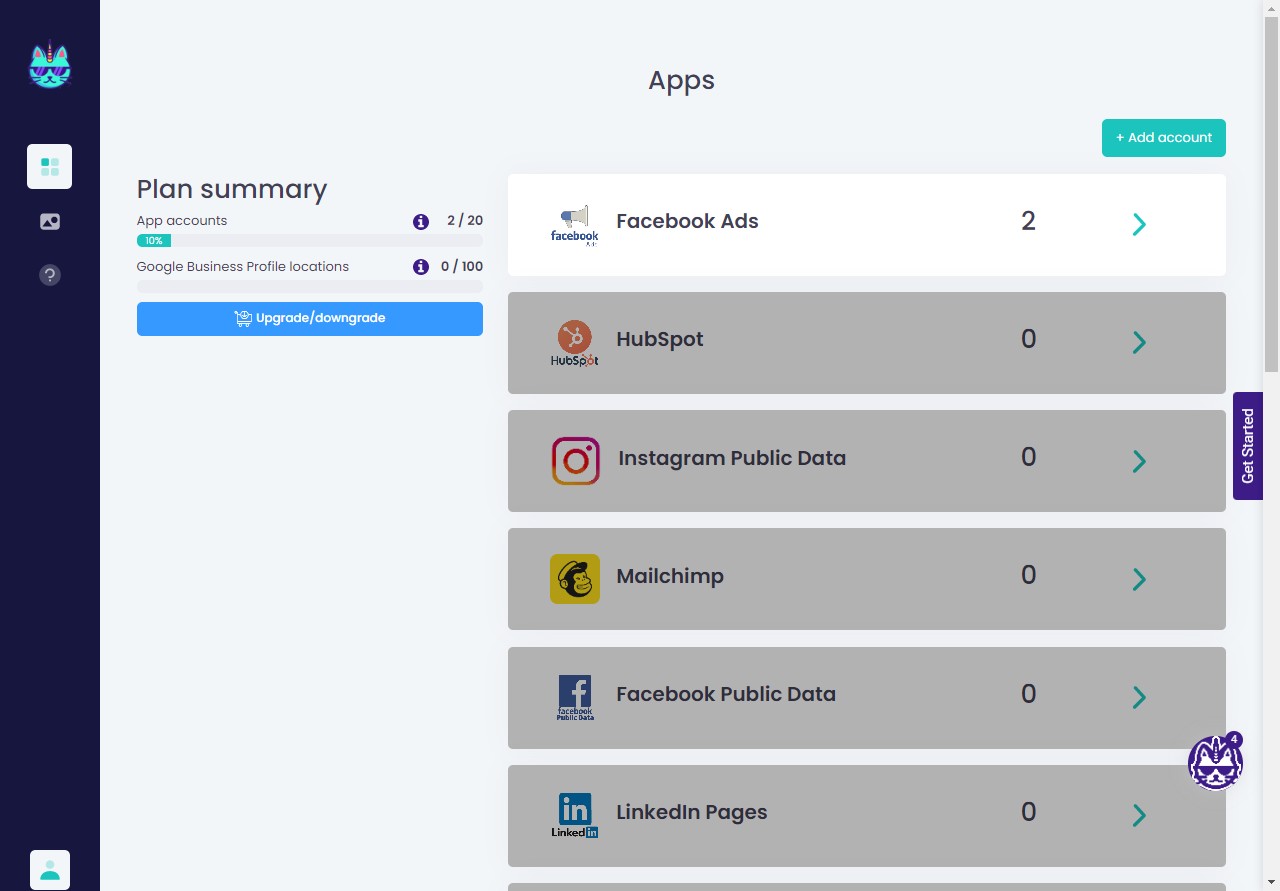Click the Facebook Public Data count 0
Screen dimensions: 1280x891
(1028, 693)
